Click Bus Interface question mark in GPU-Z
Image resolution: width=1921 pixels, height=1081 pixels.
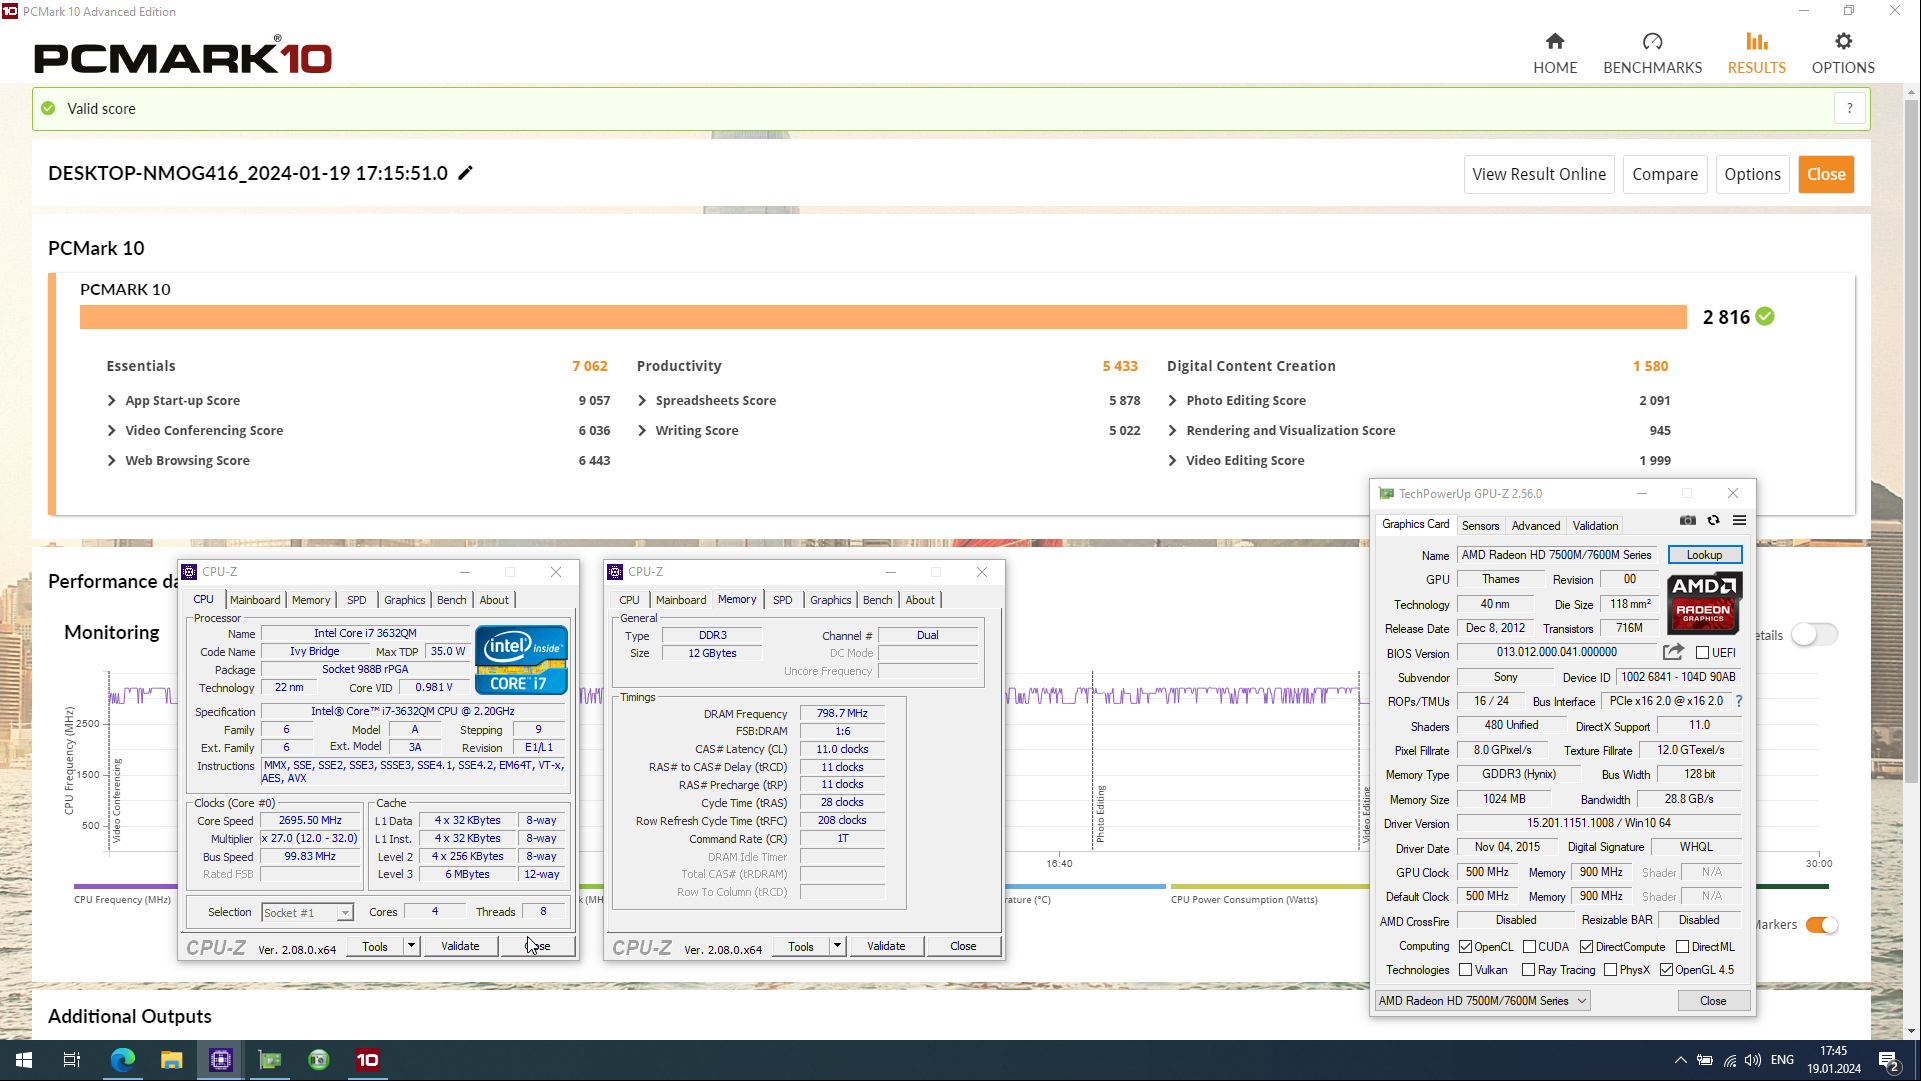coord(1739,701)
